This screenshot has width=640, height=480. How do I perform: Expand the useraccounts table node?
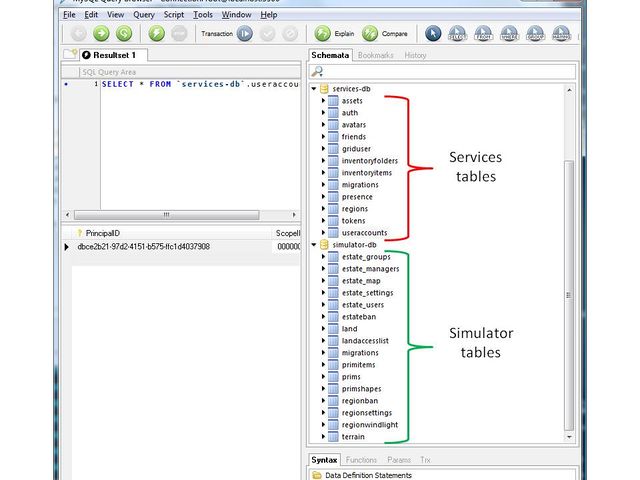pos(323,232)
